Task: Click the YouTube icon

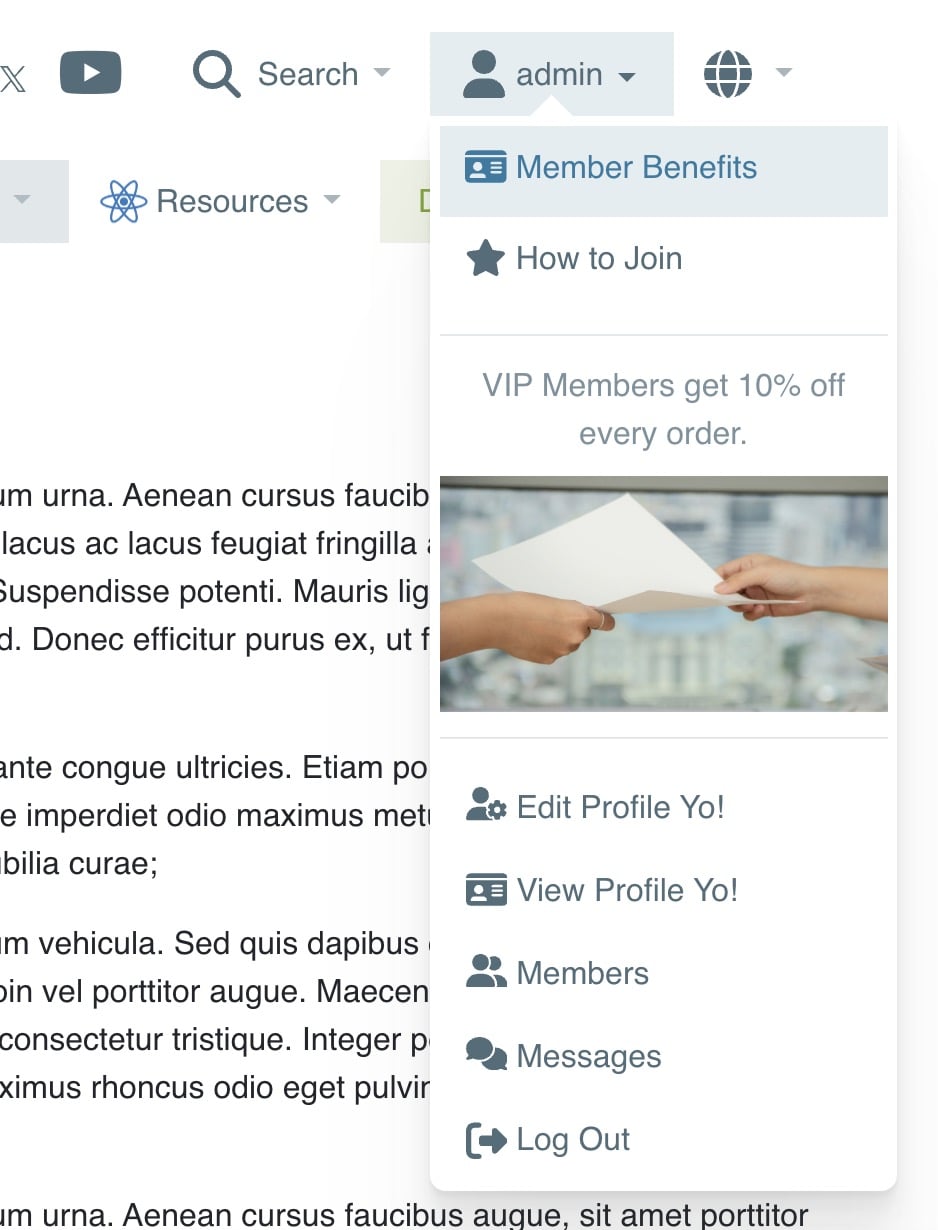Action: [x=91, y=73]
